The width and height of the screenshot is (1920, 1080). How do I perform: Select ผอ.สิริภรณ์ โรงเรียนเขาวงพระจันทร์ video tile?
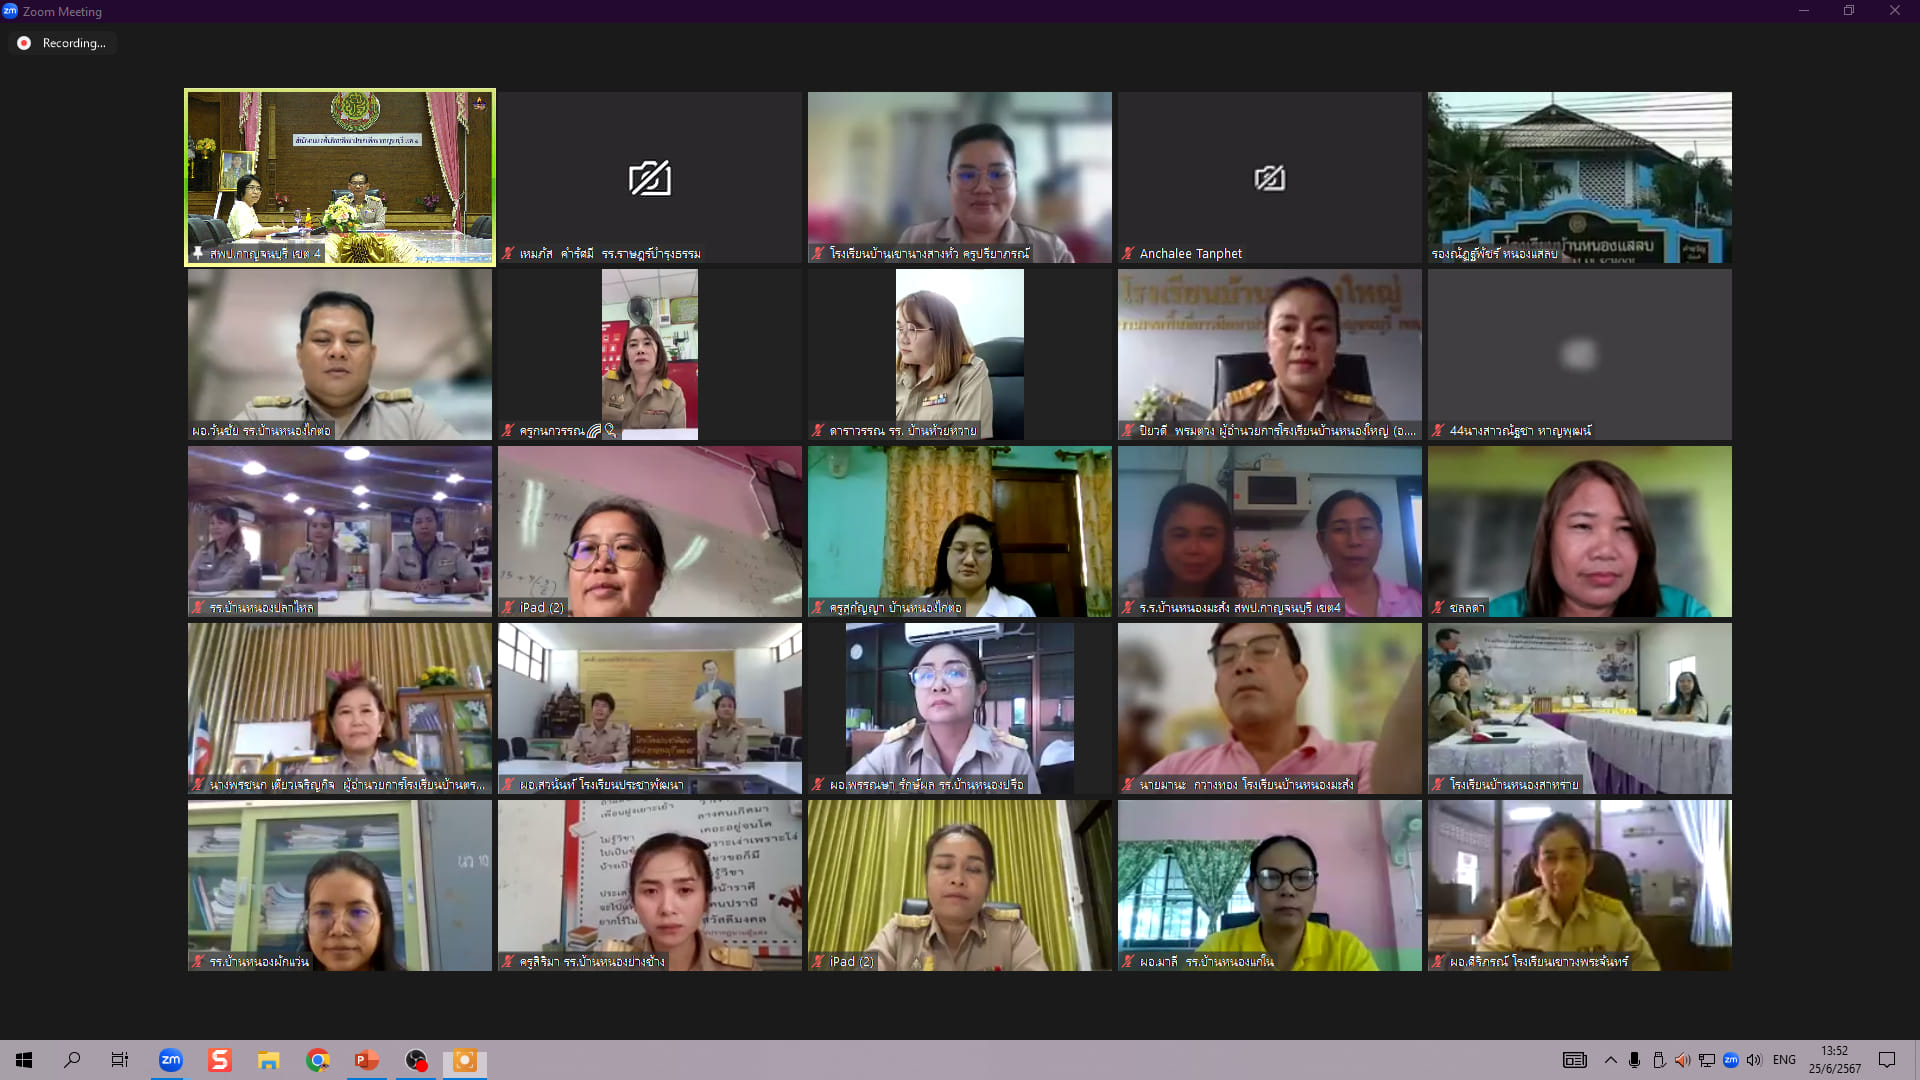[x=1580, y=885]
